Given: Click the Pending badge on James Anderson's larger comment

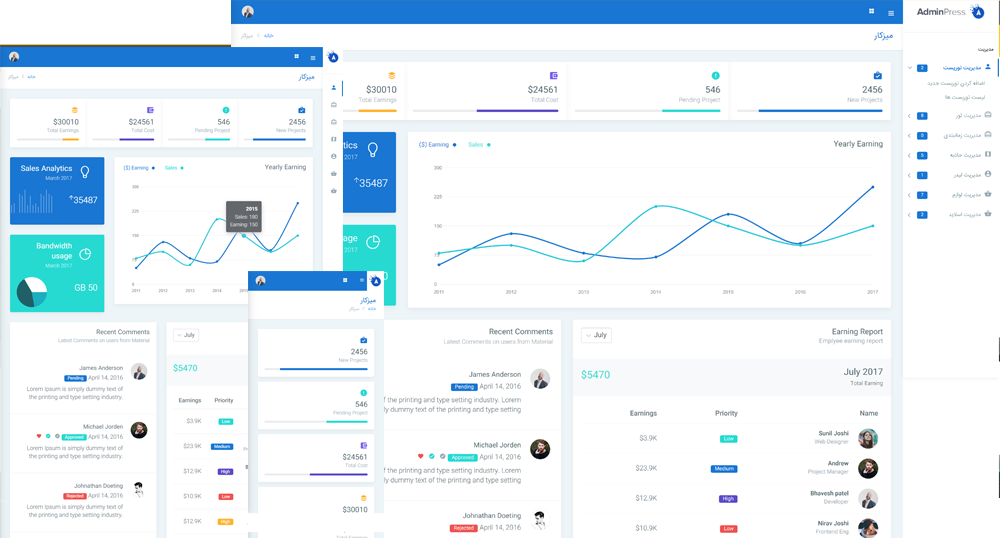Looking at the screenshot, I should pos(463,386).
